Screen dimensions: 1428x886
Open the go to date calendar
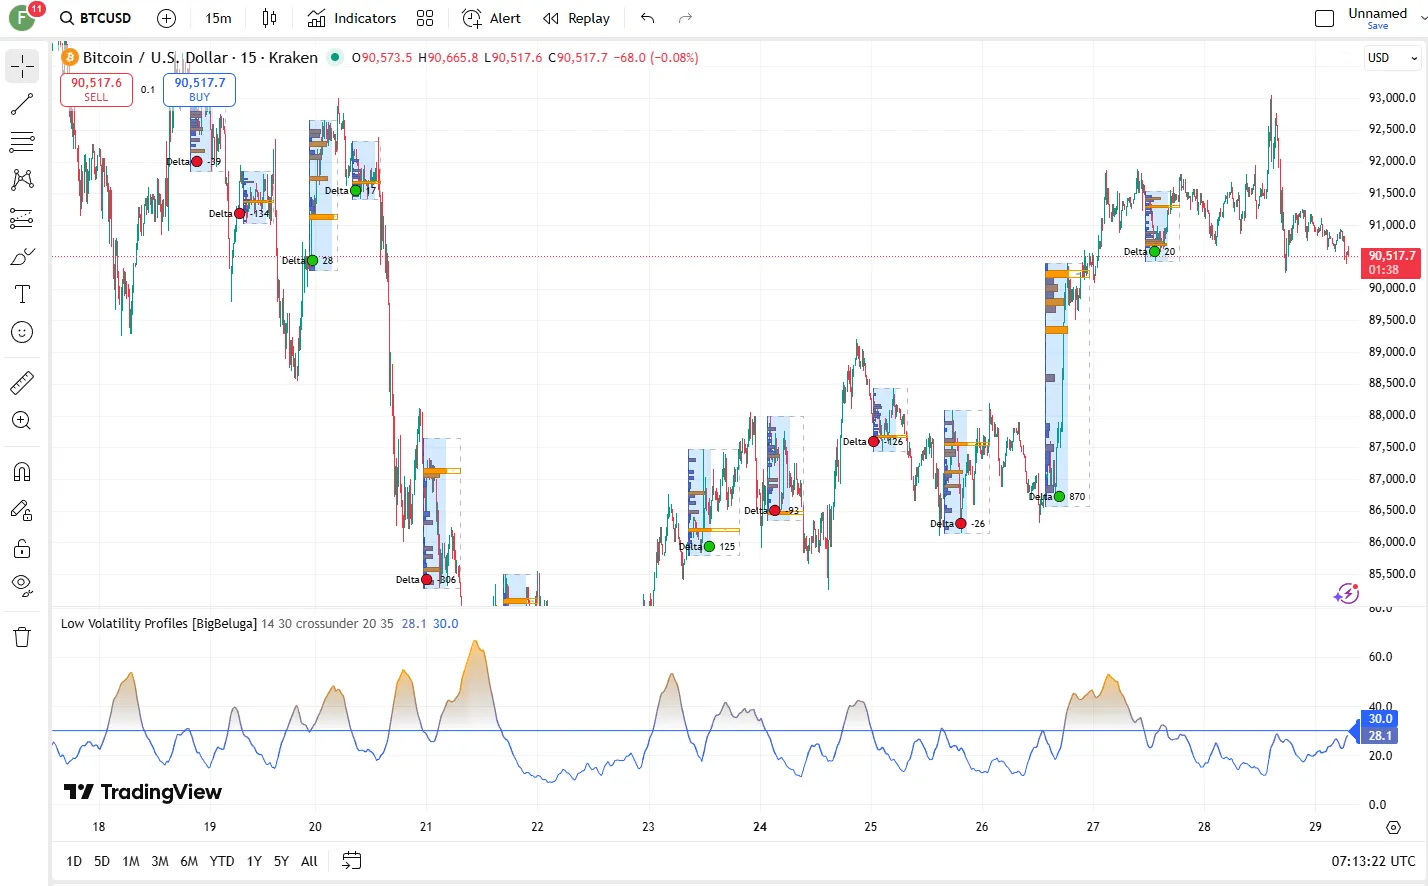tap(351, 861)
